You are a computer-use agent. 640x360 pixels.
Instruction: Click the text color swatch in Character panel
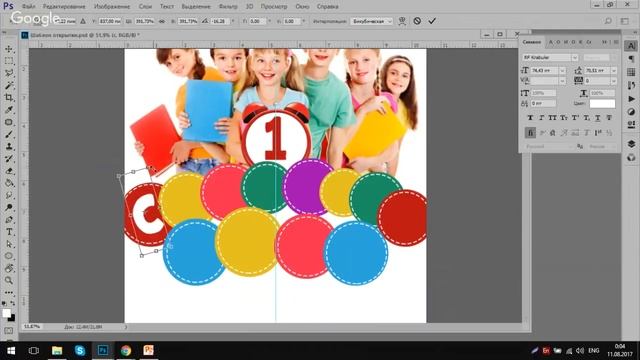(x=602, y=103)
